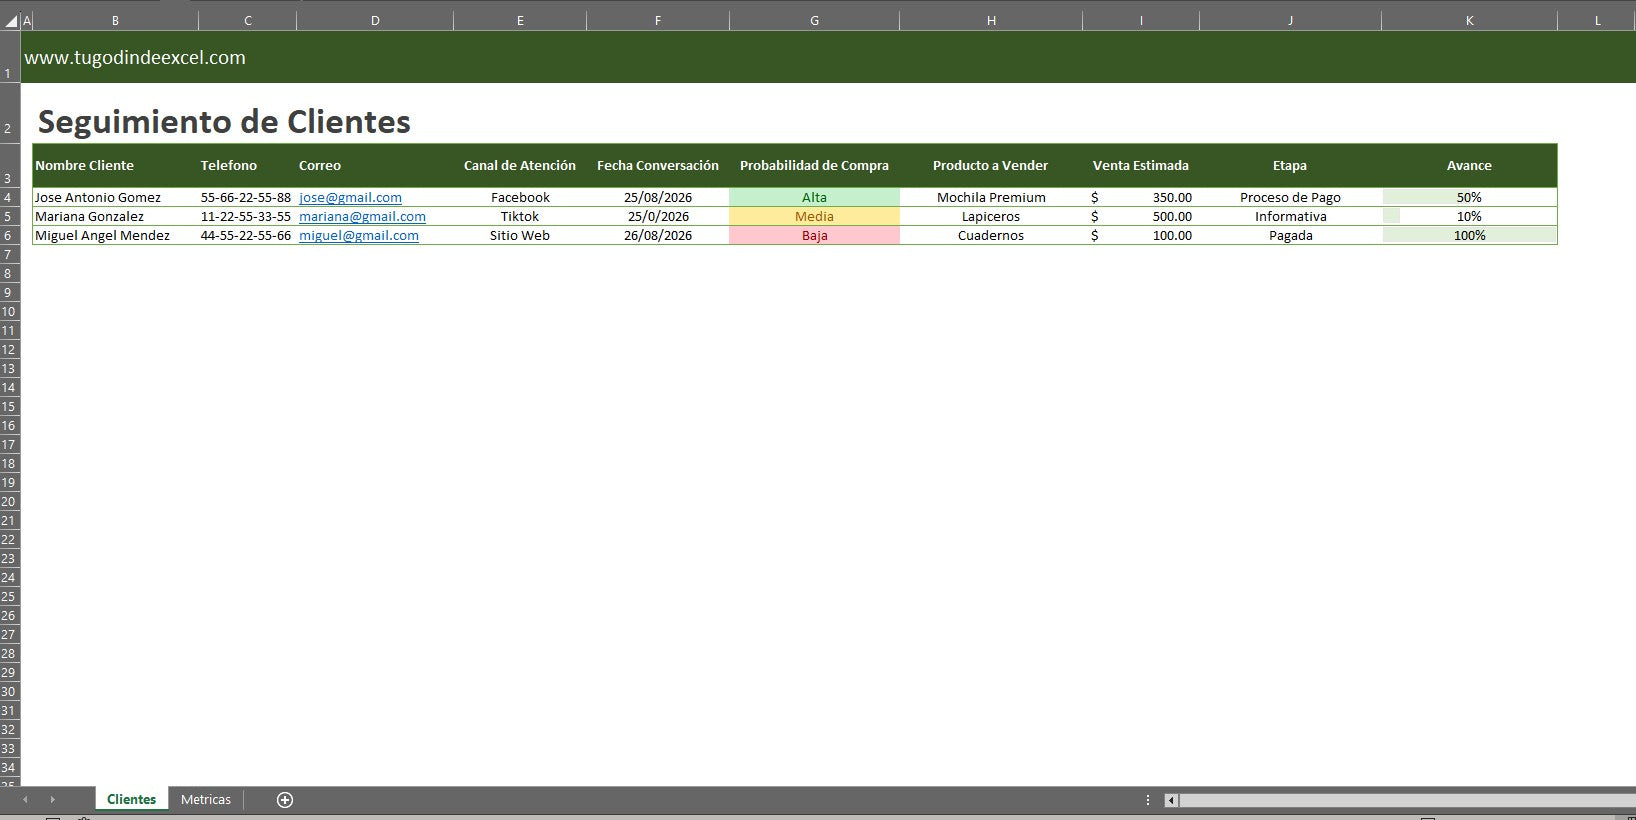
Task: Click the www.tugodindeexcel.com banner text
Action: pos(135,58)
